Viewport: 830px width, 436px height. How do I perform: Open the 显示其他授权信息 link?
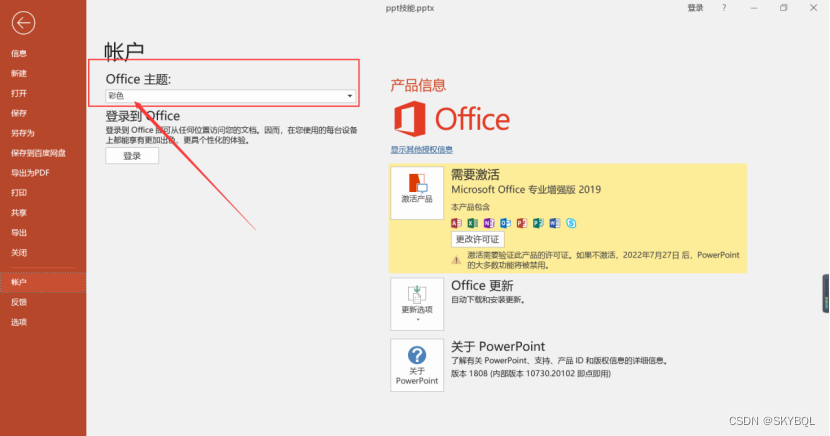pos(422,150)
